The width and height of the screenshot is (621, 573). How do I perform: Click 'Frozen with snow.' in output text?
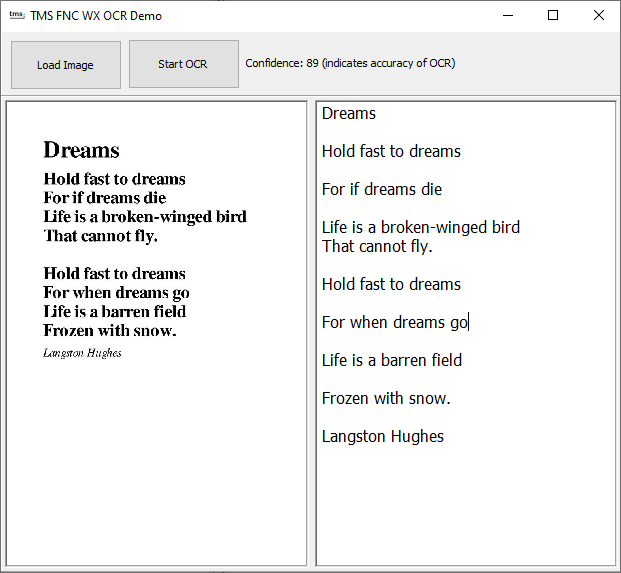click(386, 398)
